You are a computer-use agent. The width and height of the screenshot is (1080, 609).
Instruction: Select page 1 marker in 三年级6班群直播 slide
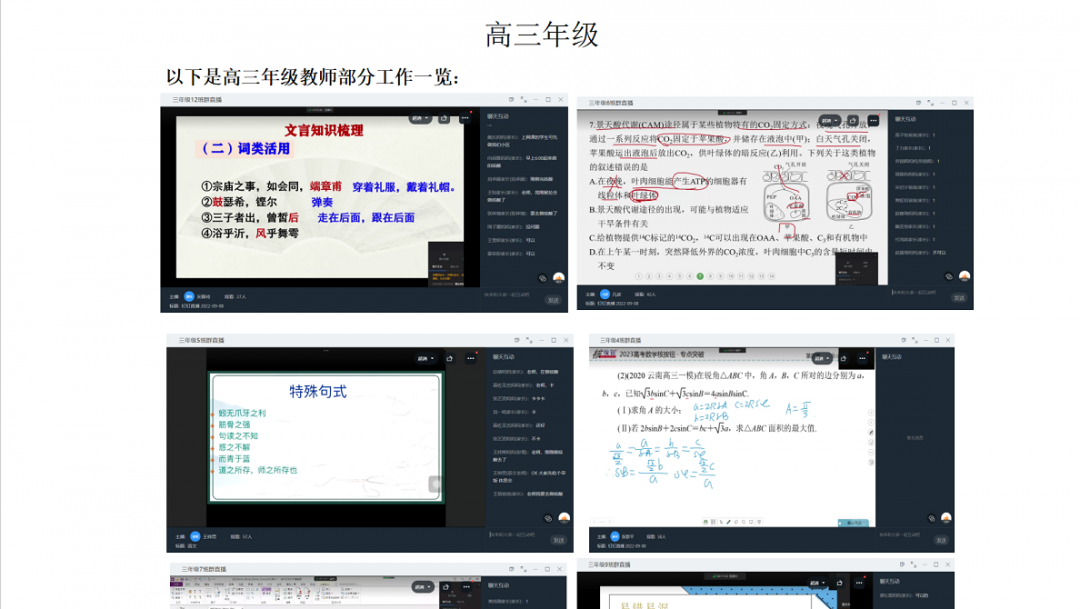point(638,276)
